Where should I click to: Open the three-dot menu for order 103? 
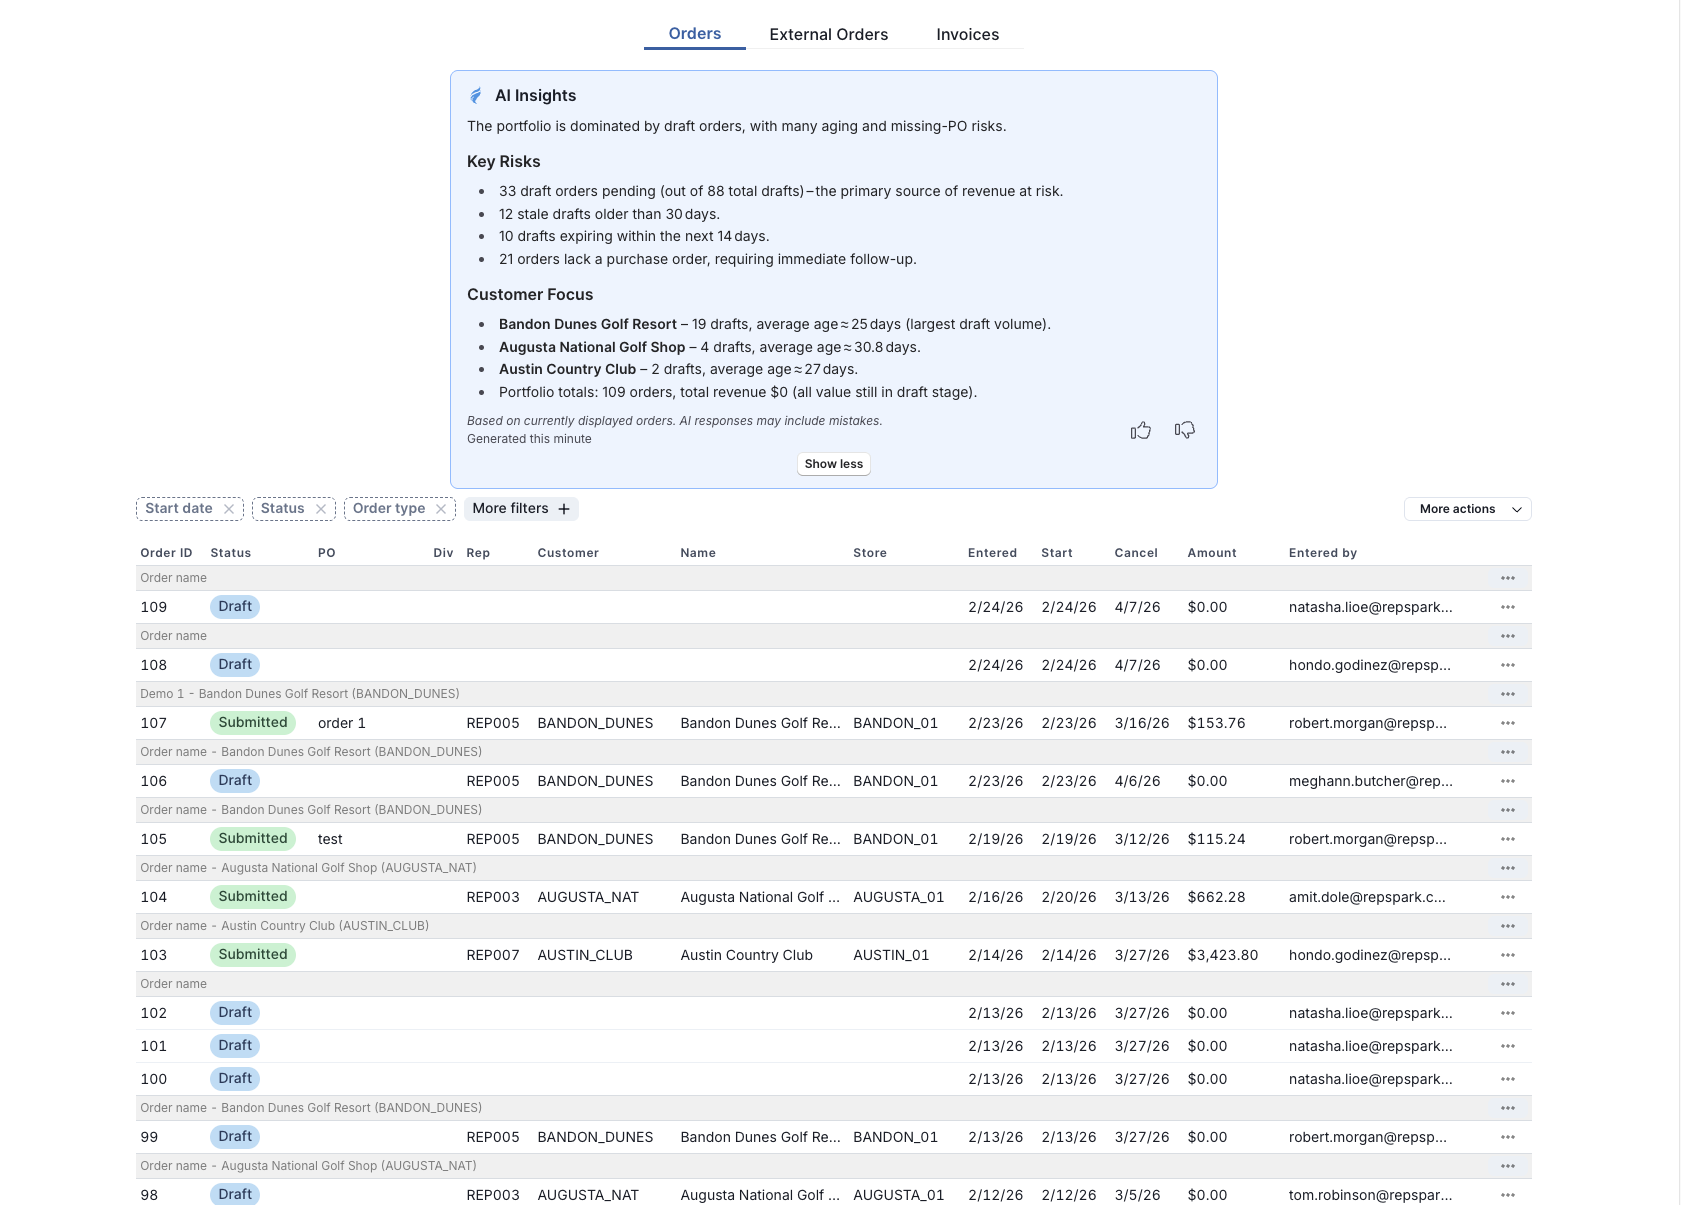(x=1508, y=955)
